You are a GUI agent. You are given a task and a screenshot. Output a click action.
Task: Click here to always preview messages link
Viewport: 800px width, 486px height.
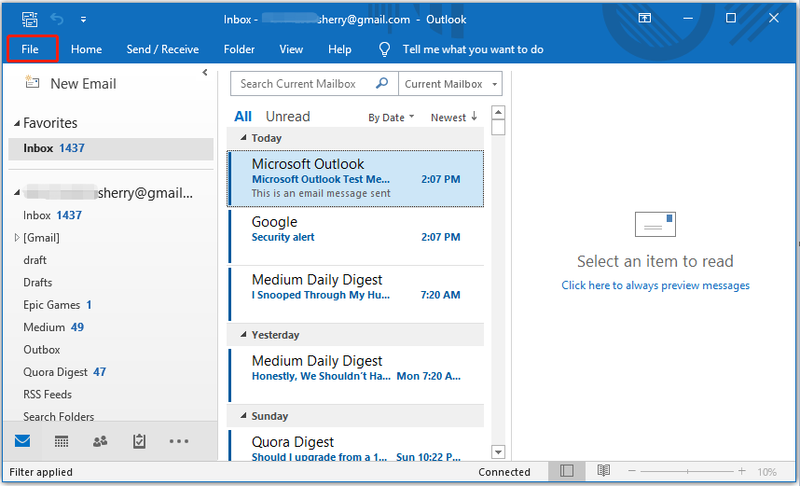(x=655, y=285)
